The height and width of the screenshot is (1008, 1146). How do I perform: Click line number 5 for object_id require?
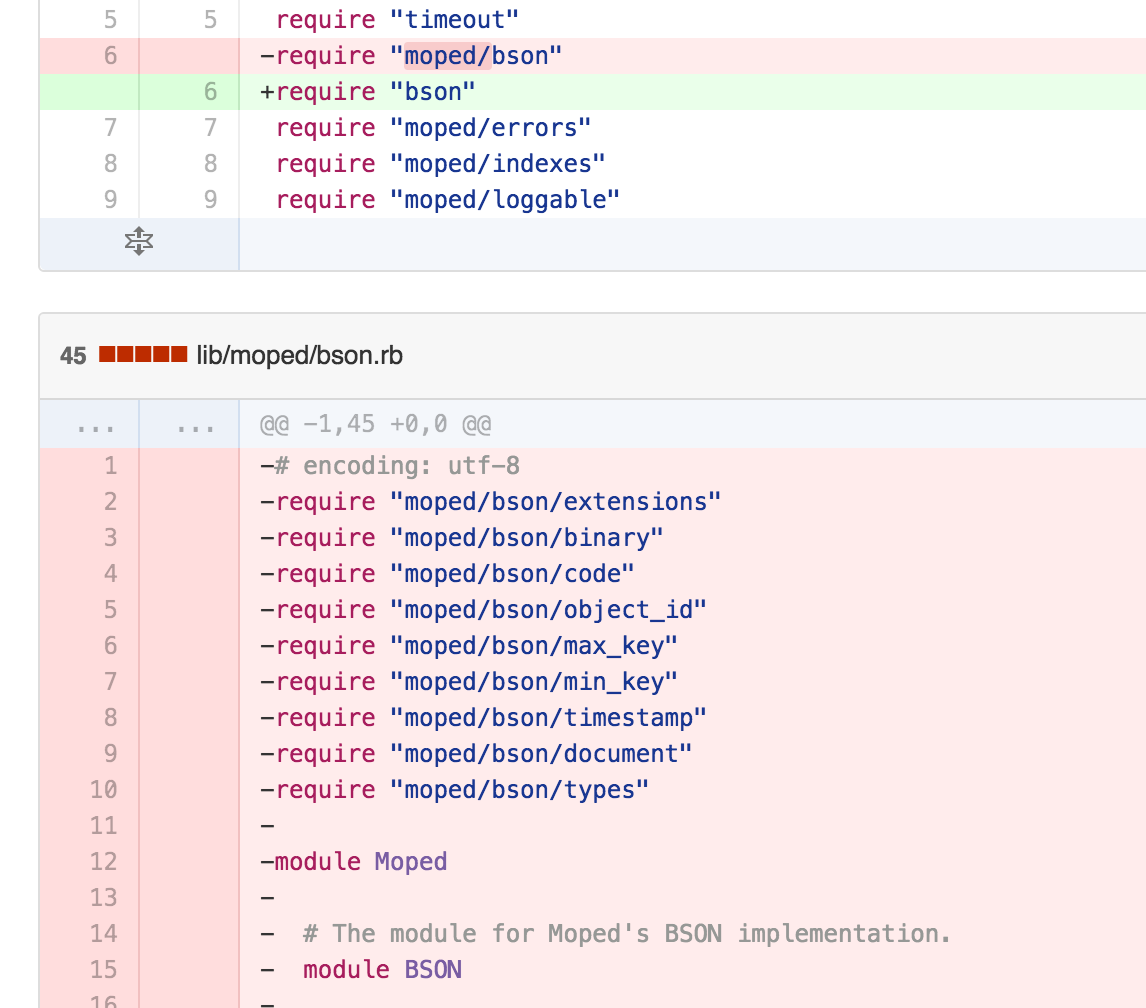110,610
